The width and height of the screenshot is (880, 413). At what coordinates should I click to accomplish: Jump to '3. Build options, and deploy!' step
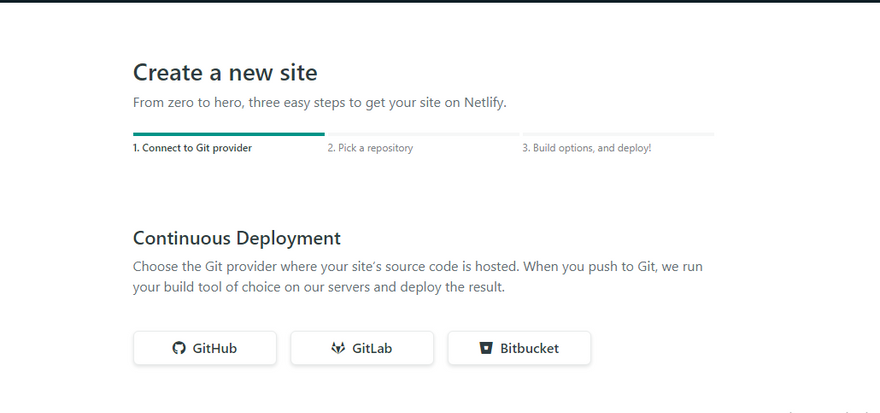(586, 148)
